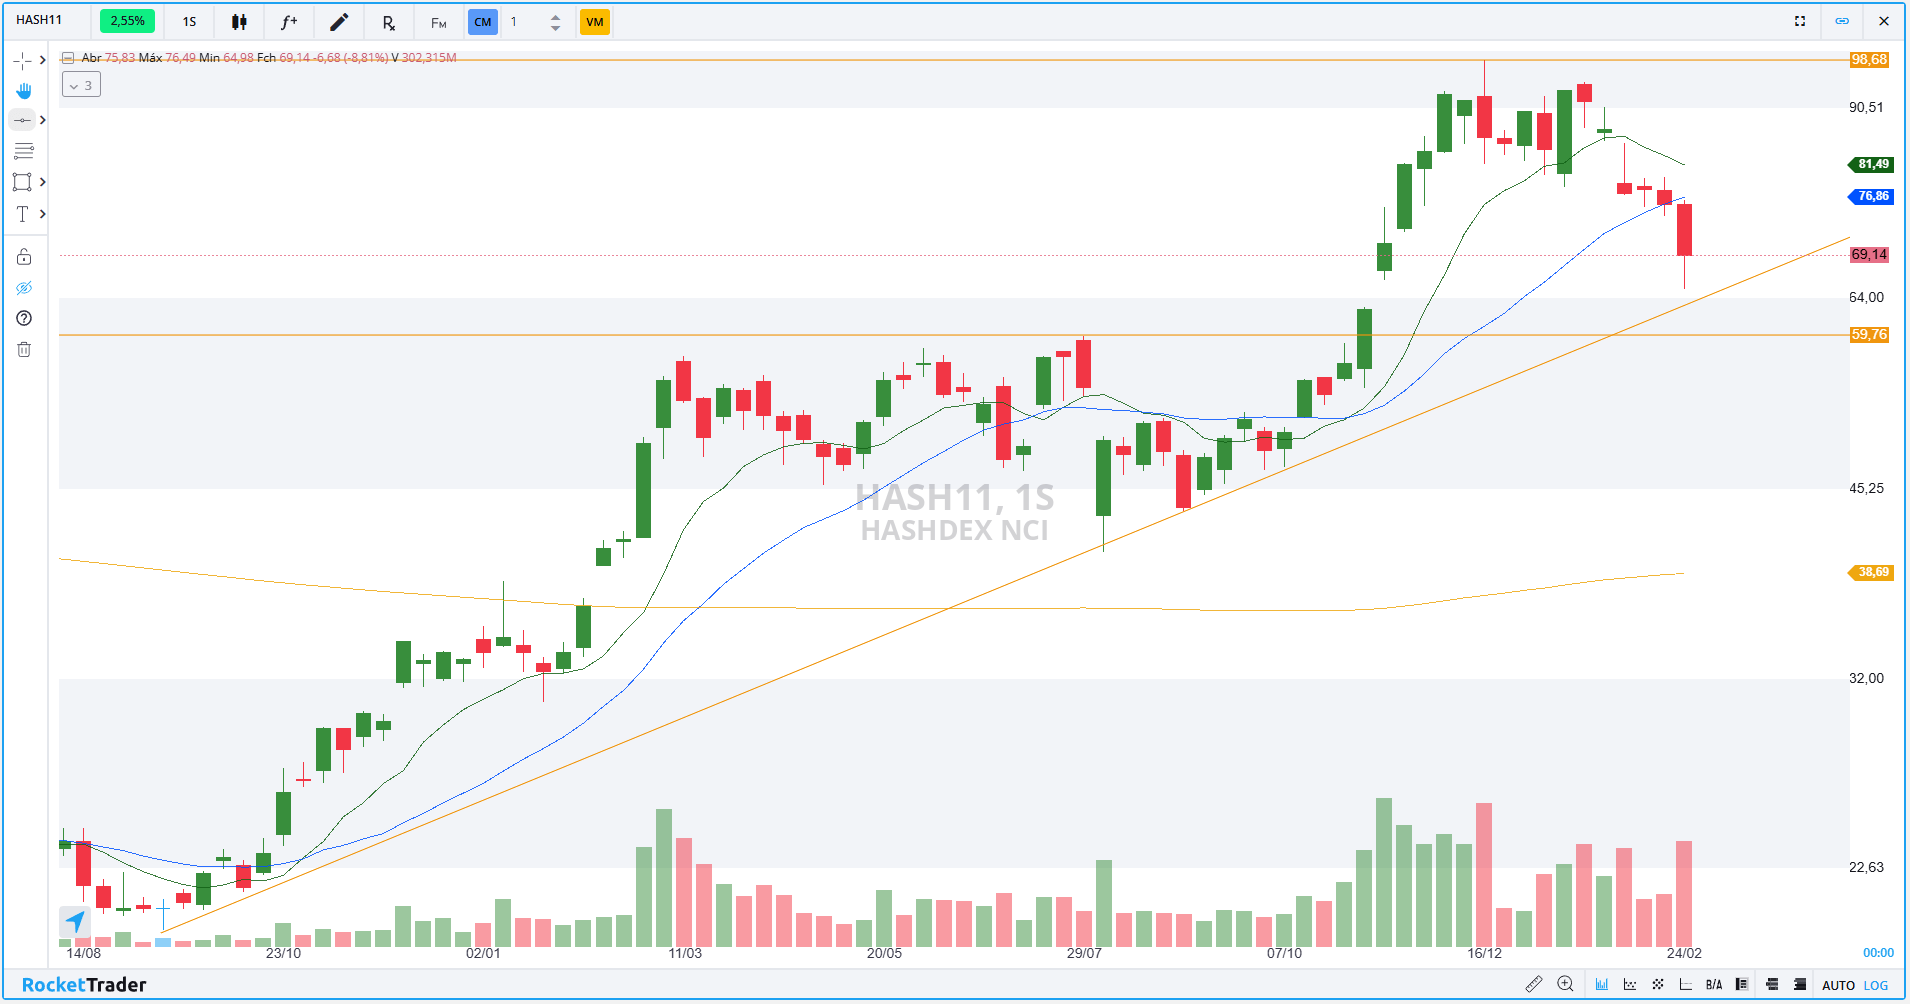Select the trend line drawing tool
This screenshot has width=1910, height=1004.
tap(22, 119)
